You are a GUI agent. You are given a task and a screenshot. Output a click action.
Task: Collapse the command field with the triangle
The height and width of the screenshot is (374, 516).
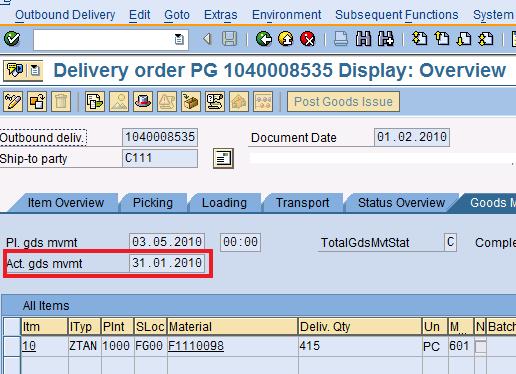207,39
